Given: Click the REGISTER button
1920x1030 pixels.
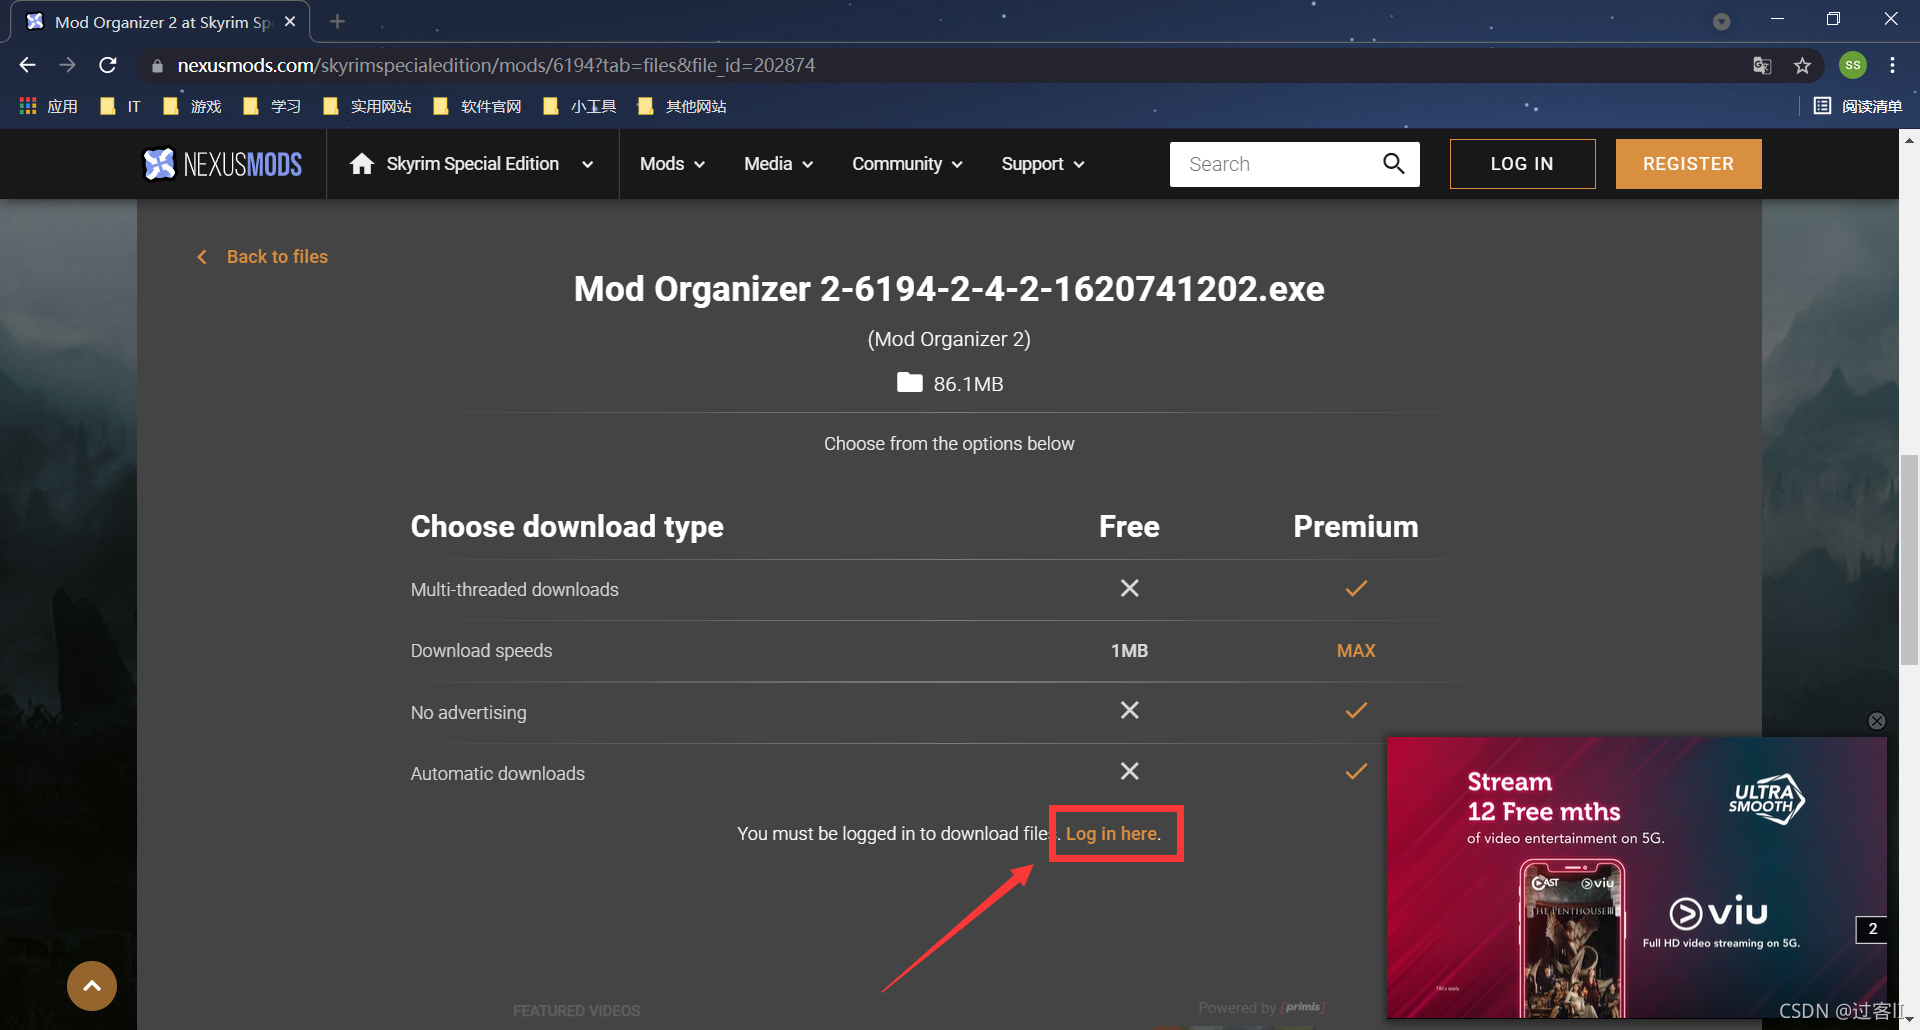Looking at the screenshot, I should [x=1688, y=164].
